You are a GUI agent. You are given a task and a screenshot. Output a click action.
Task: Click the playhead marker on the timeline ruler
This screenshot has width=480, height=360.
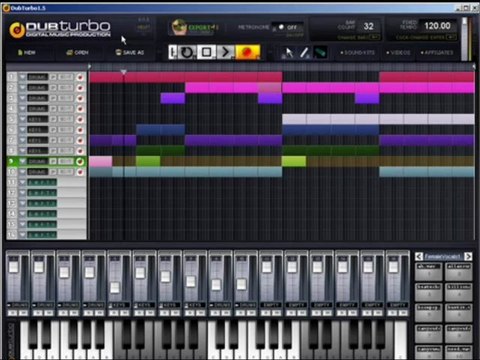click(123, 71)
